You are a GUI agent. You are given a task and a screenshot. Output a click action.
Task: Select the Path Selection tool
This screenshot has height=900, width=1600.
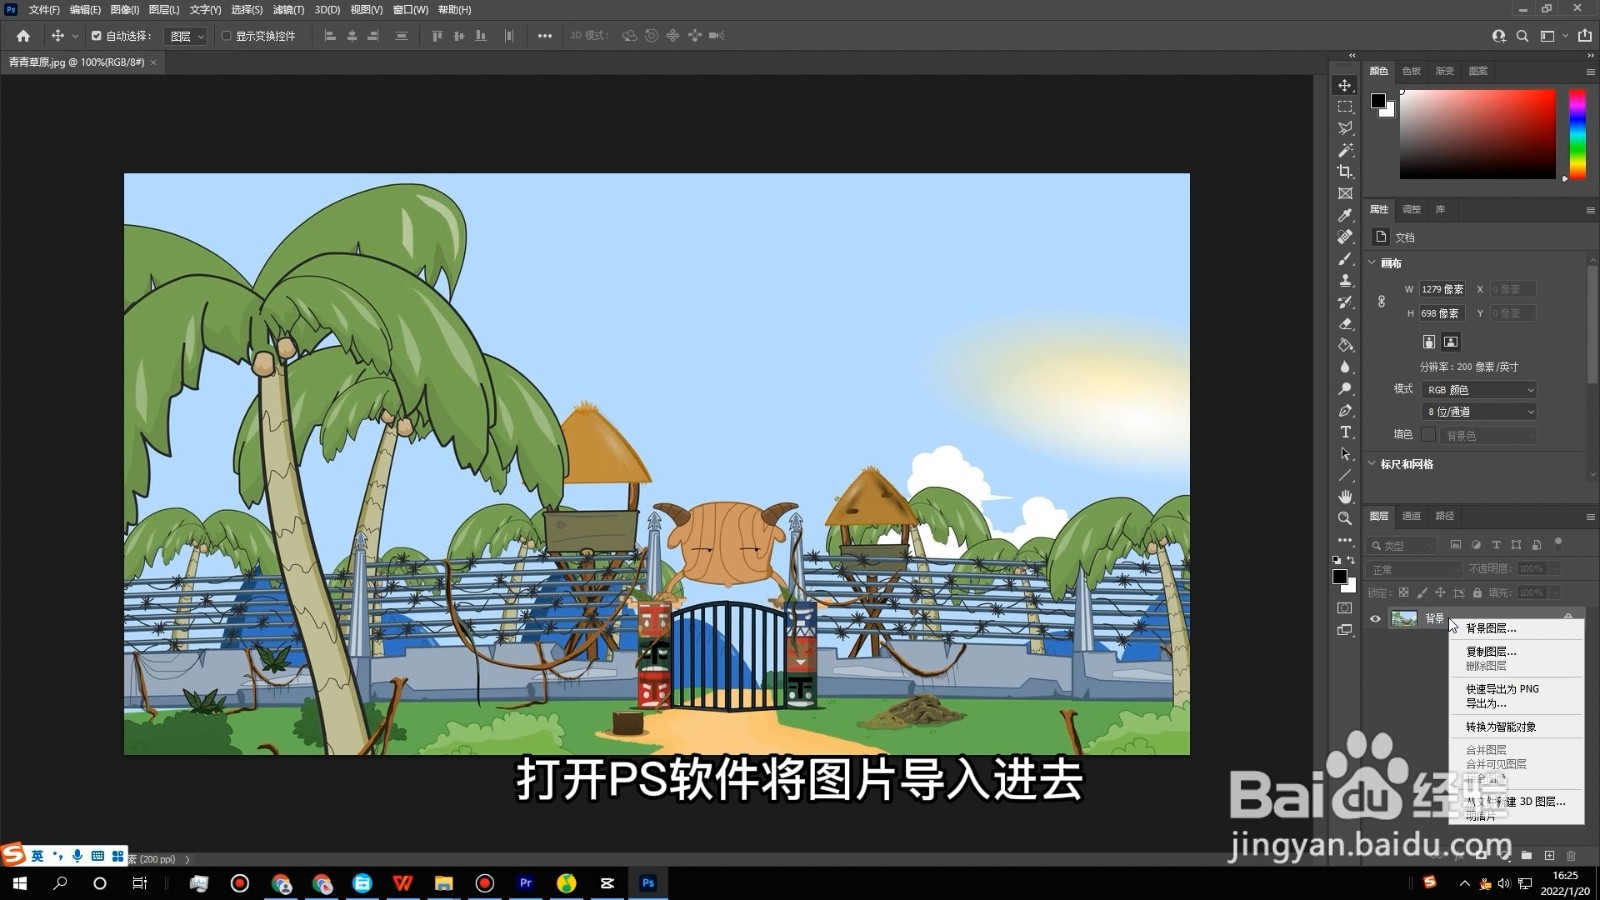(1345, 454)
